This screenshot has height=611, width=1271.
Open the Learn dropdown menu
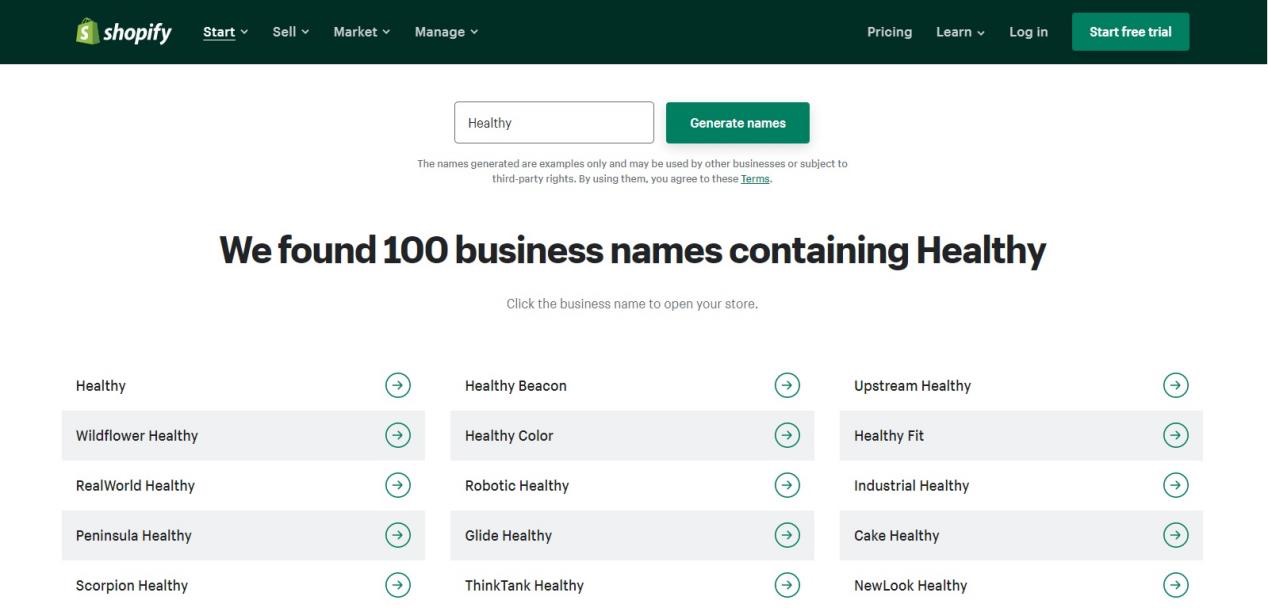pos(958,31)
